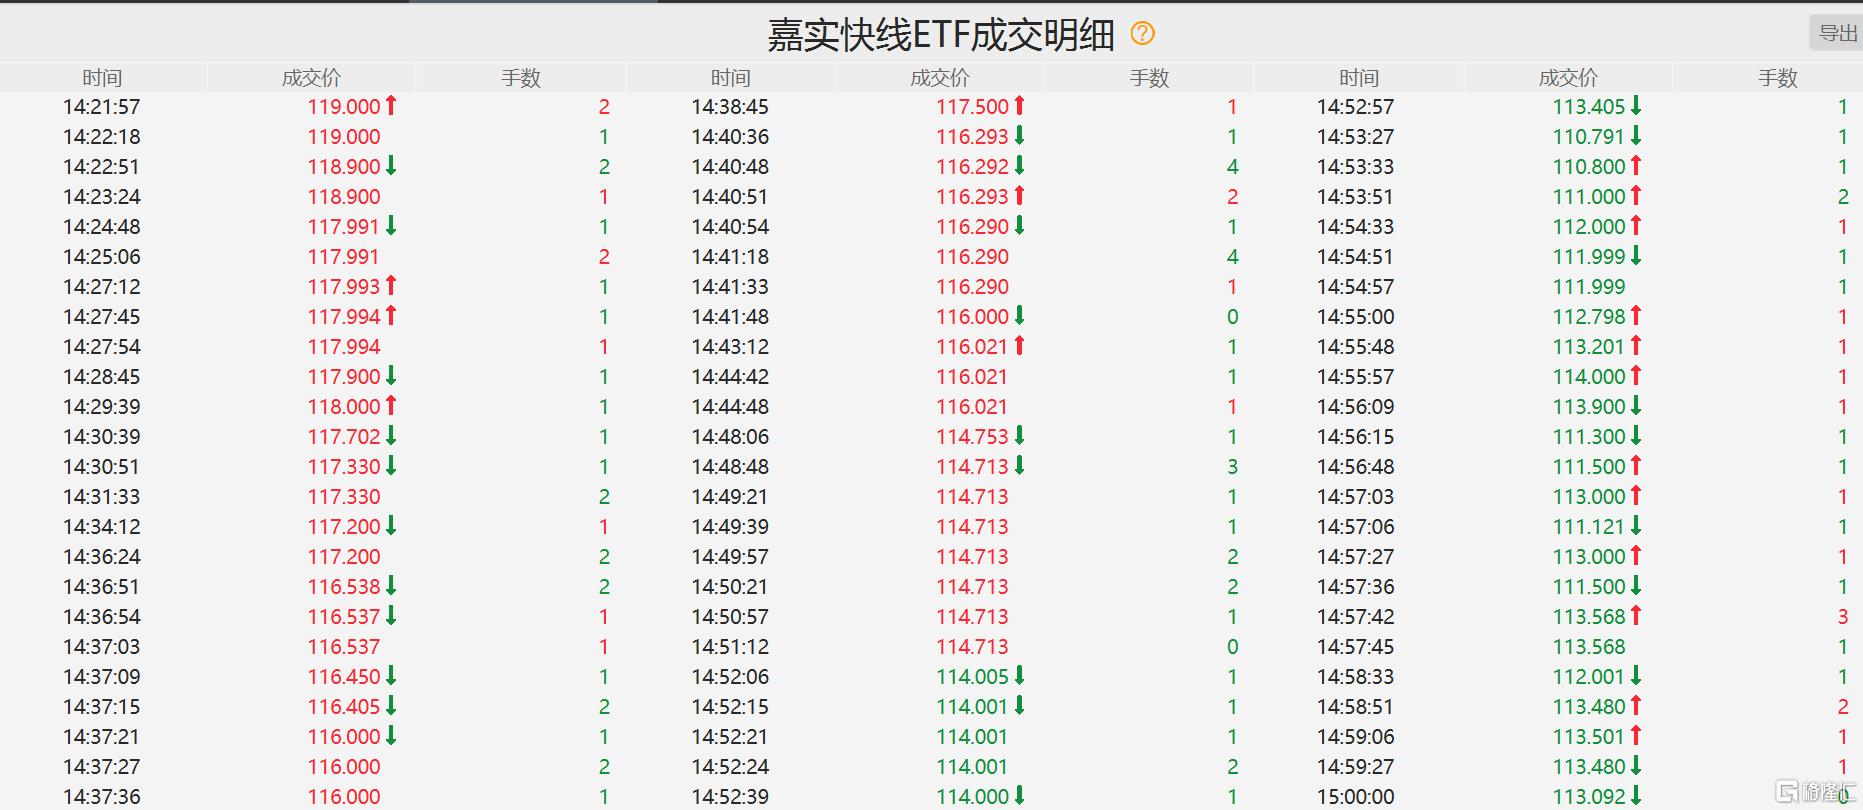Screen dimensions: 1863x810
Task: Click the price 117.993
Action: (344, 287)
